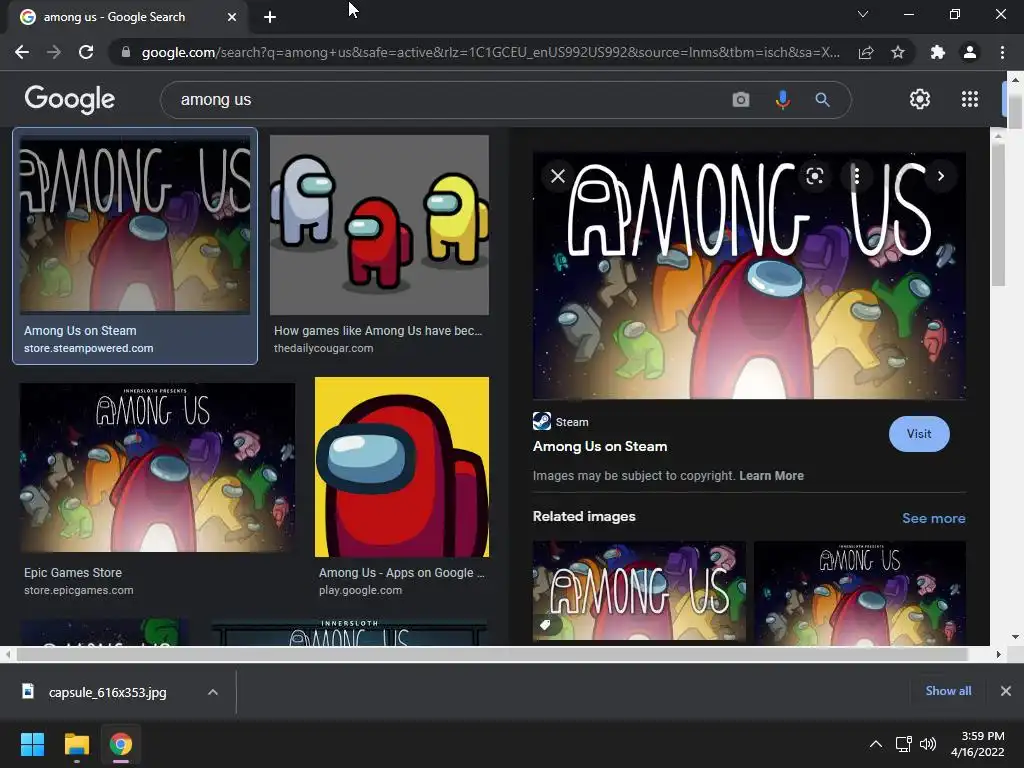The width and height of the screenshot is (1024, 768).
Task: Click the Steam source icon
Action: (x=542, y=421)
